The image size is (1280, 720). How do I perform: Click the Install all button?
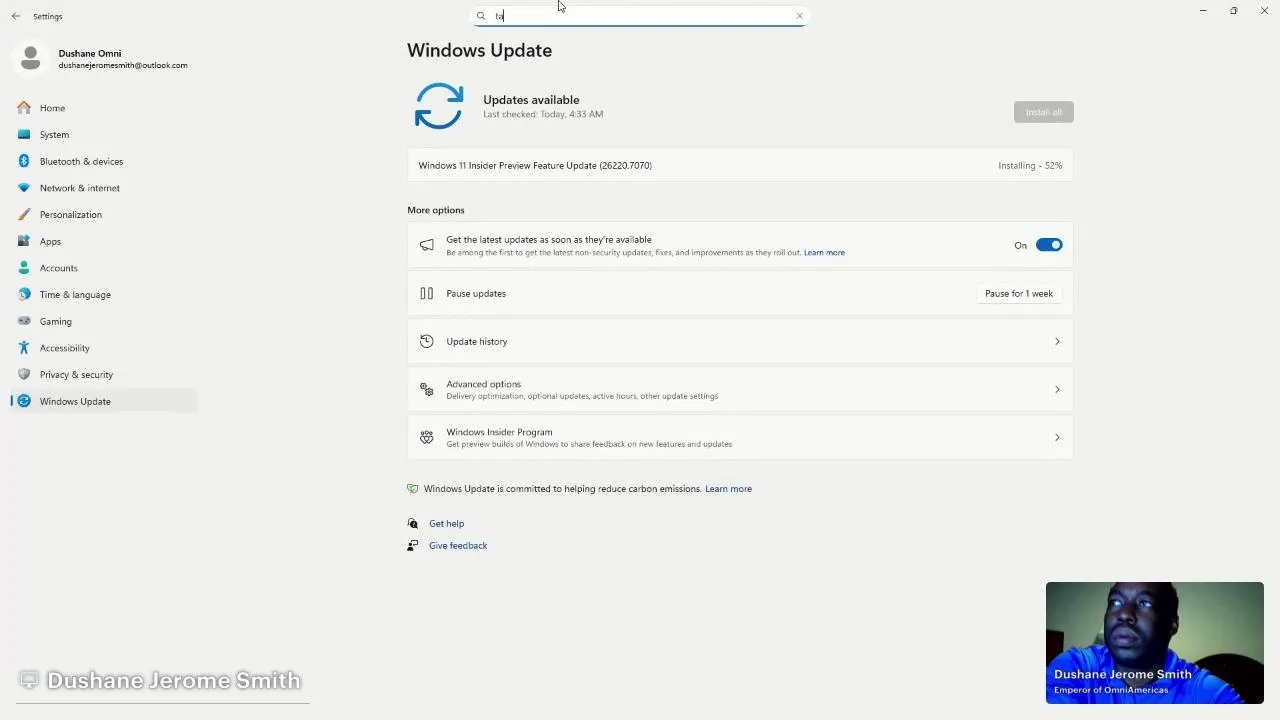[x=1043, y=112]
